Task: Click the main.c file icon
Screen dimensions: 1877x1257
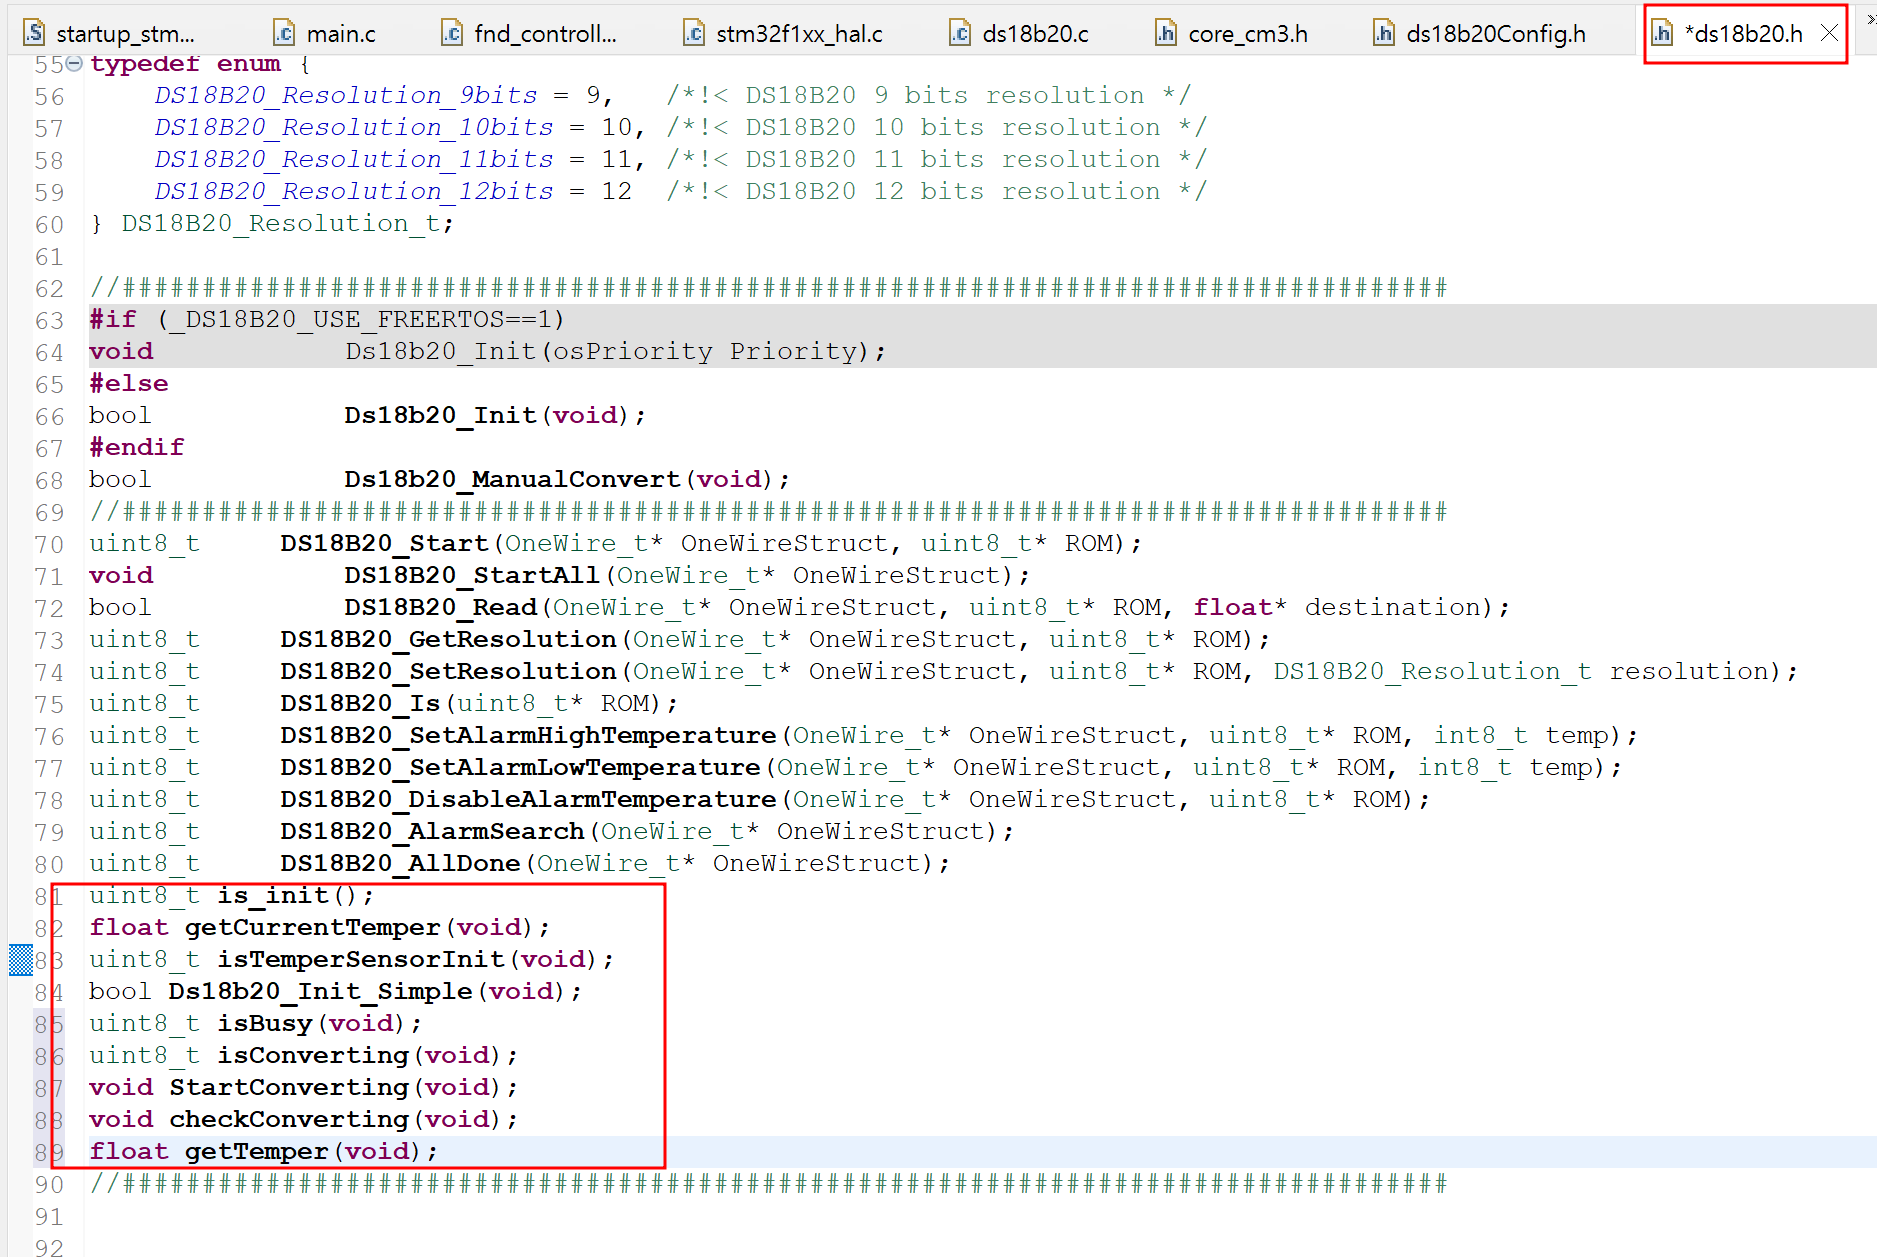Action: [284, 33]
